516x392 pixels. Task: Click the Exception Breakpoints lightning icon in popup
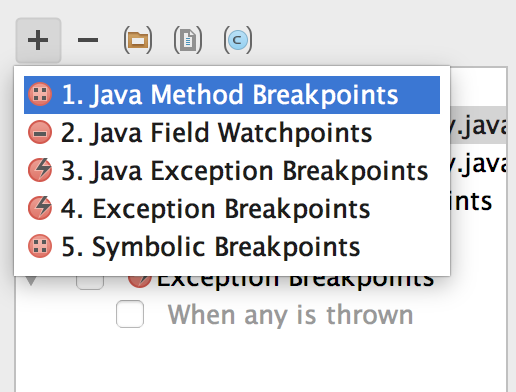click(x=40, y=208)
